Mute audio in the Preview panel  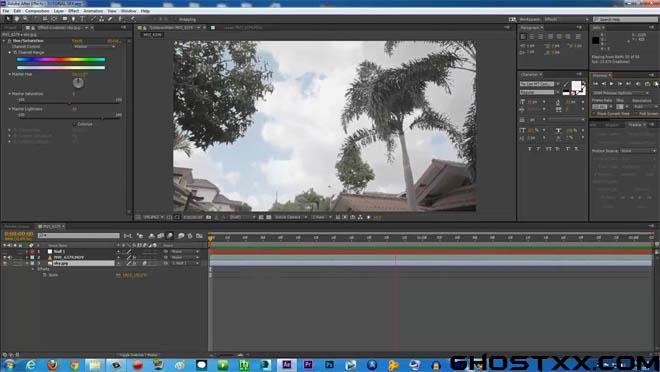(x=638, y=84)
